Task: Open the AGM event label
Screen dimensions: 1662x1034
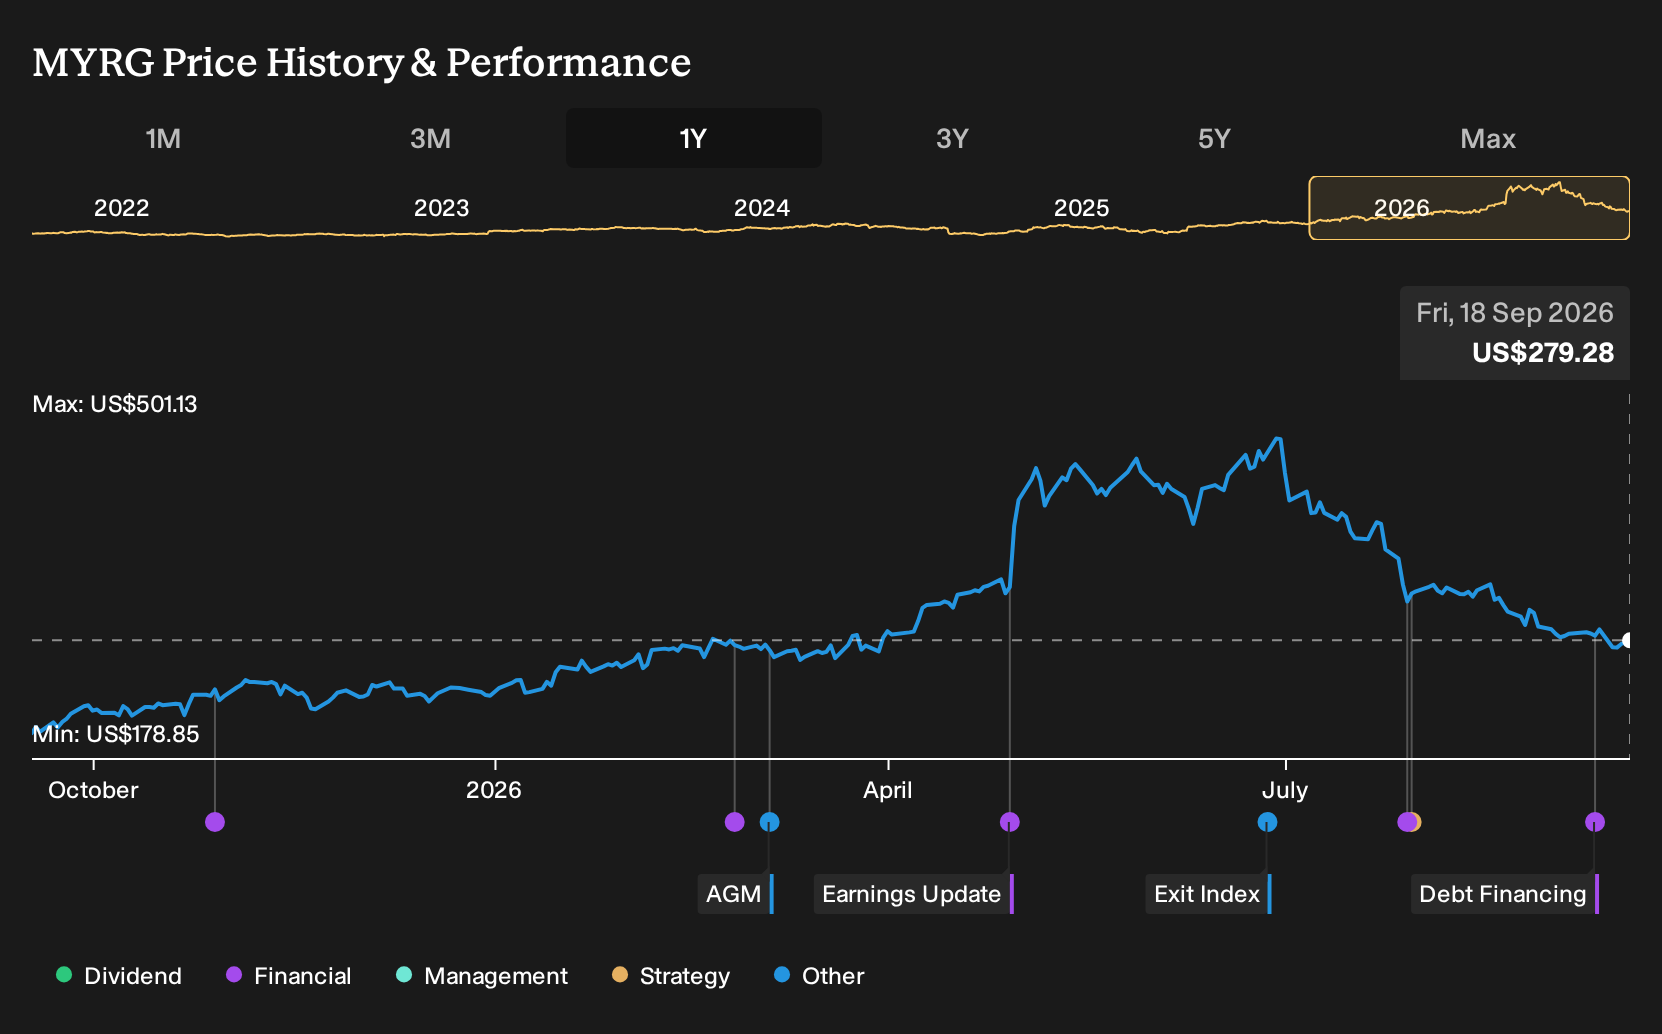Action: (x=736, y=894)
